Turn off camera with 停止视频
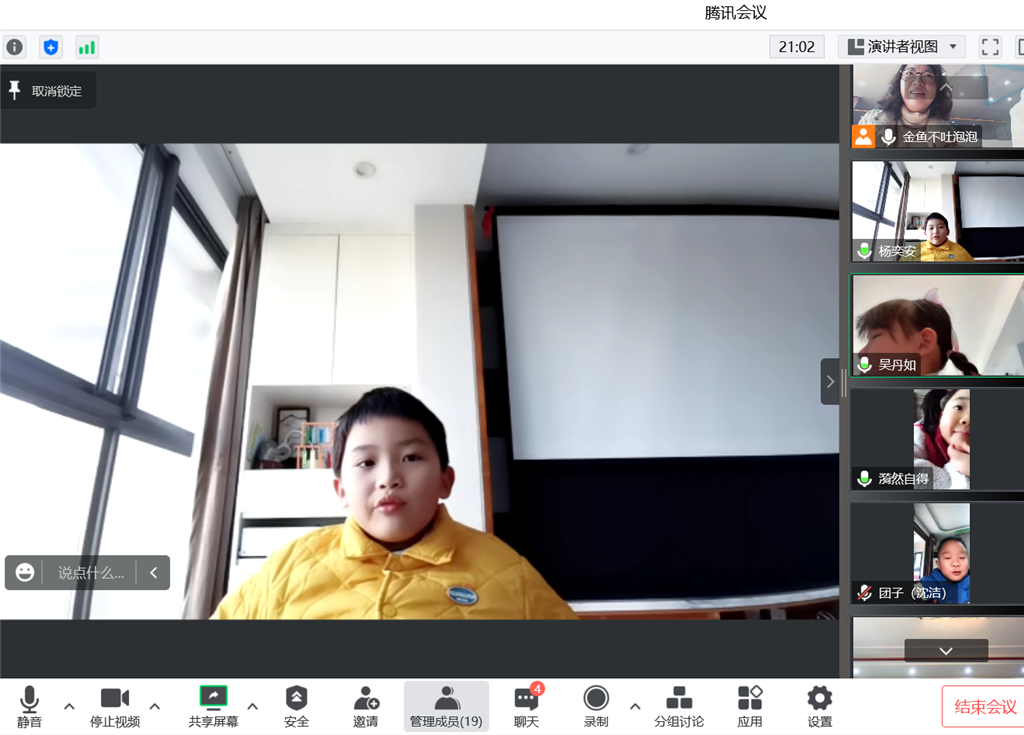The height and width of the screenshot is (735, 1024). pyautogui.click(x=115, y=706)
